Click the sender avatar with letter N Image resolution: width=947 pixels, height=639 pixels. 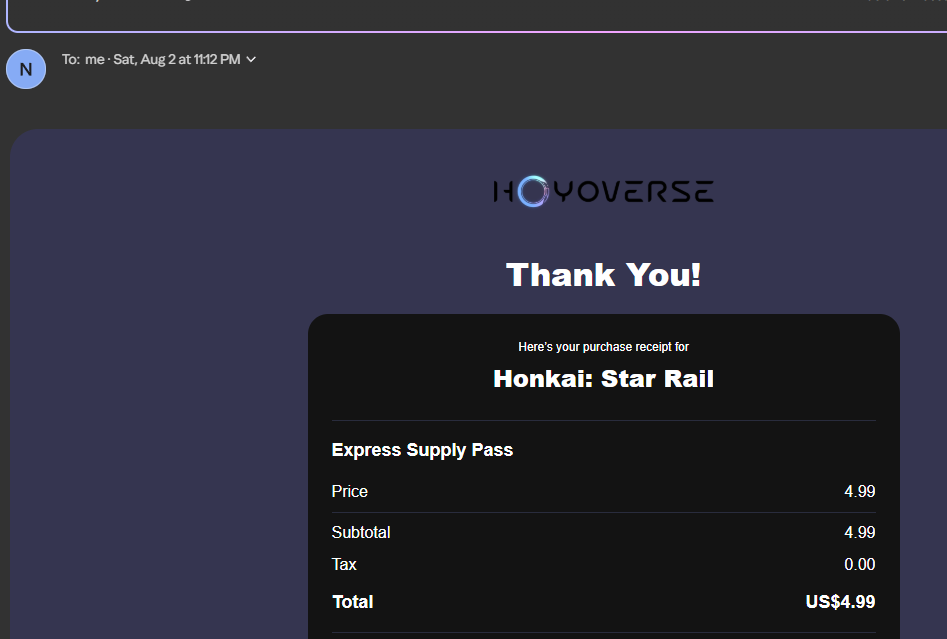[26, 69]
